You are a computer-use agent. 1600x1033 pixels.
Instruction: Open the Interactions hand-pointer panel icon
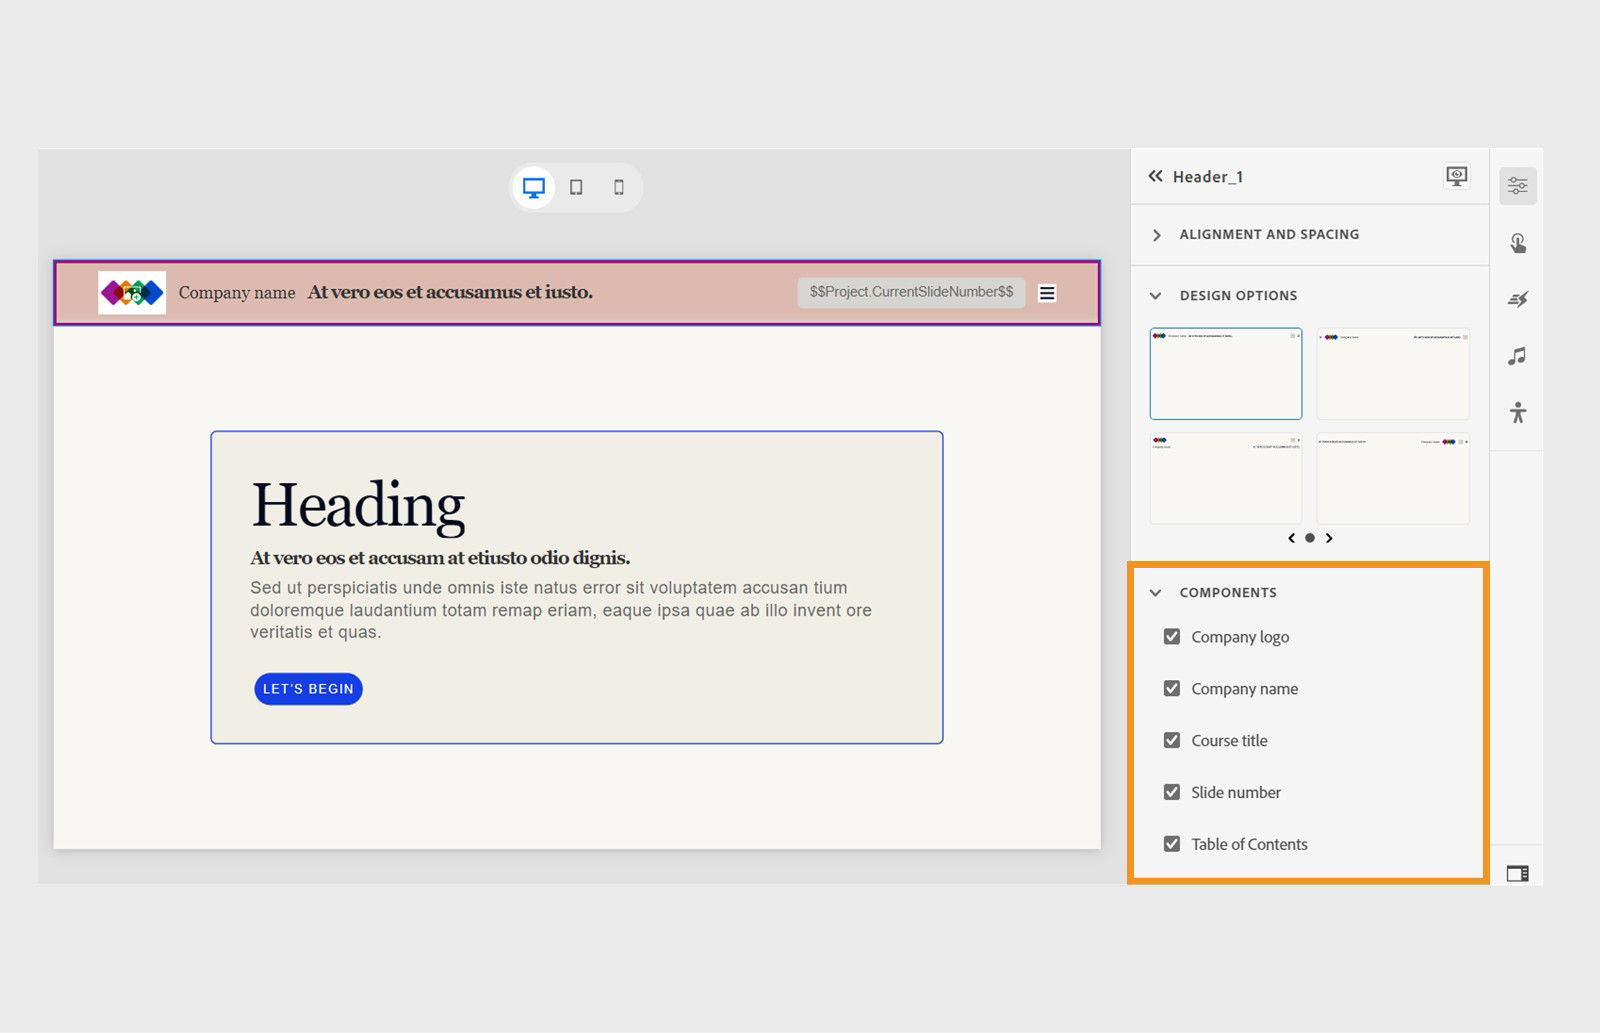coord(1517,243)
